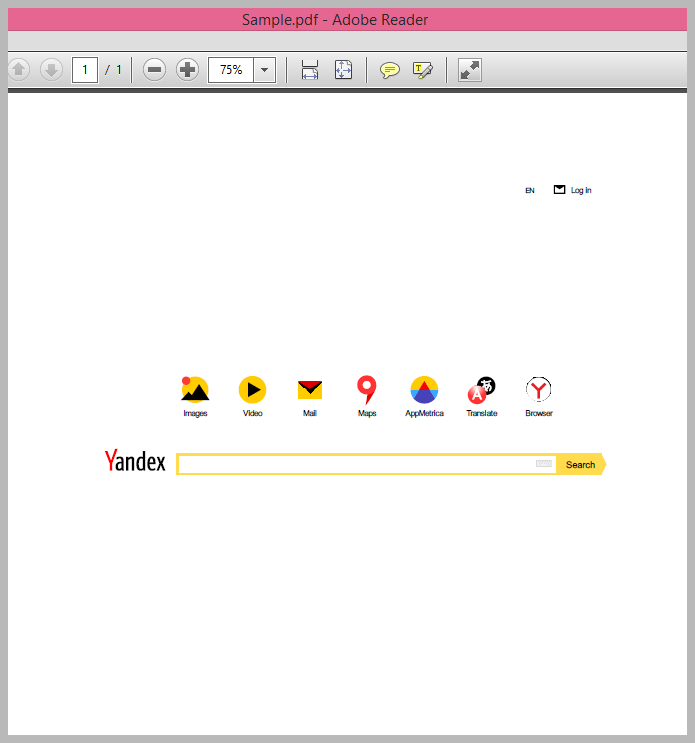The image size is (695, 743).
Task: Open the Mail envelope icon
Action: pos(310,390)
